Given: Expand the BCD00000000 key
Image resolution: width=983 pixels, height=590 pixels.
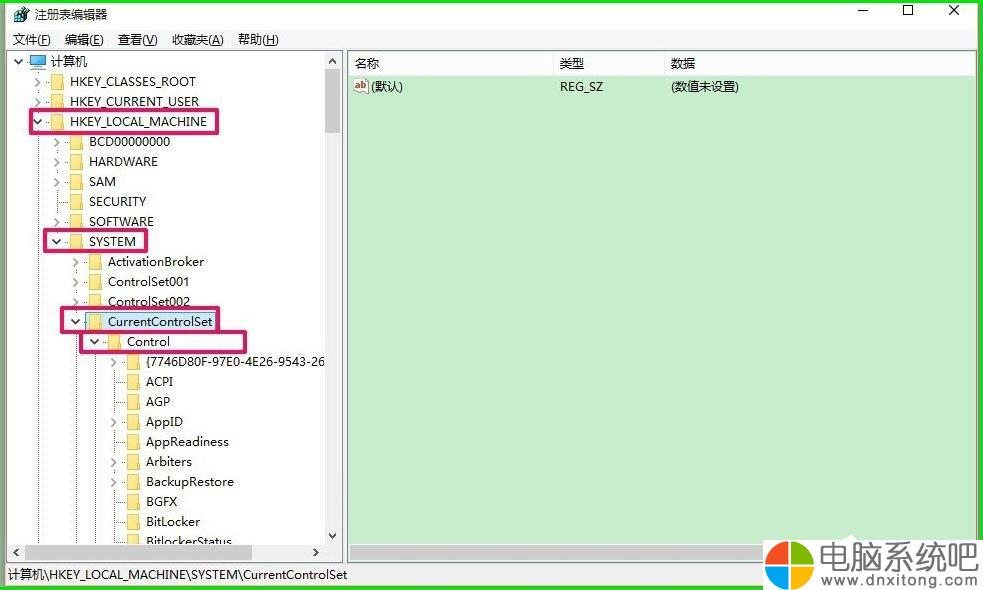Looking at the screenshot, I should tap(56, 142).
